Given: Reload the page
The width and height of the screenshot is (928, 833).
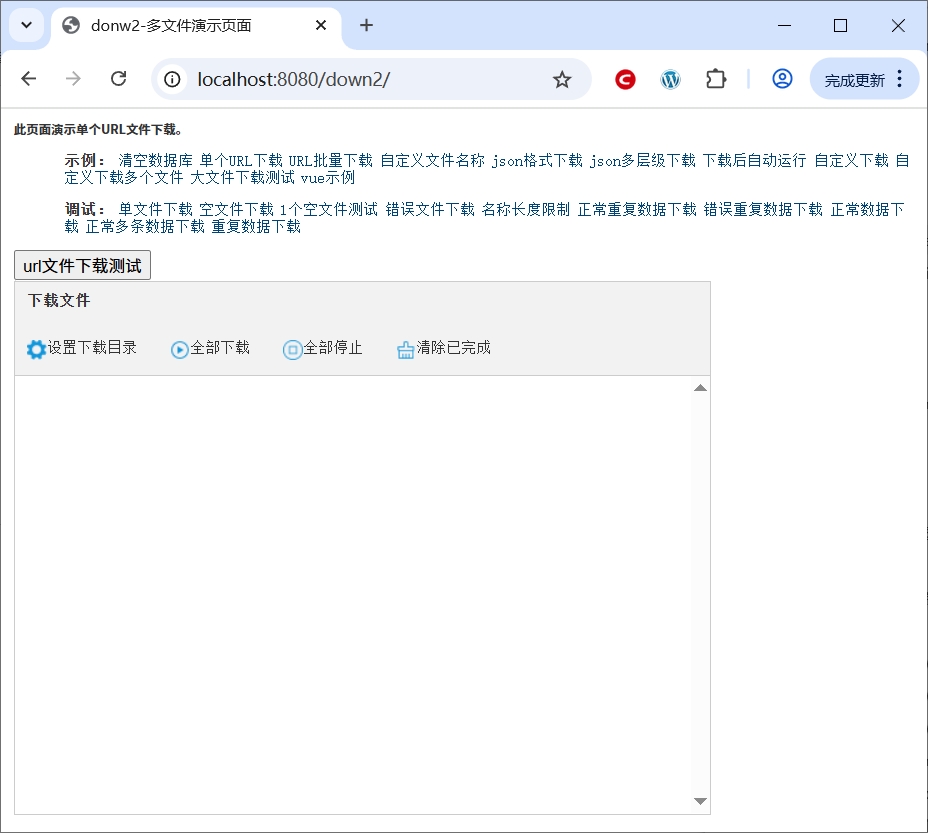Looking at the screenshot, I should [x=118, y=79].
